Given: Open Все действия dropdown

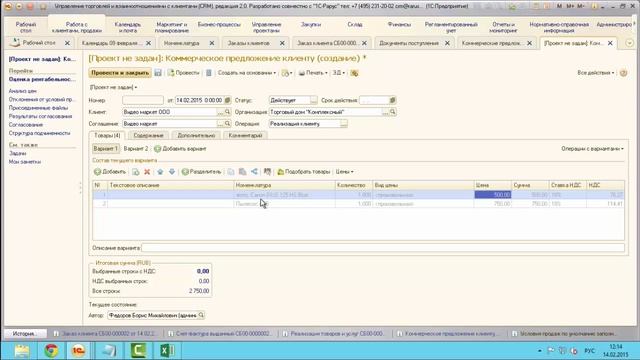Looking at the screenshot, I should 596,73.
